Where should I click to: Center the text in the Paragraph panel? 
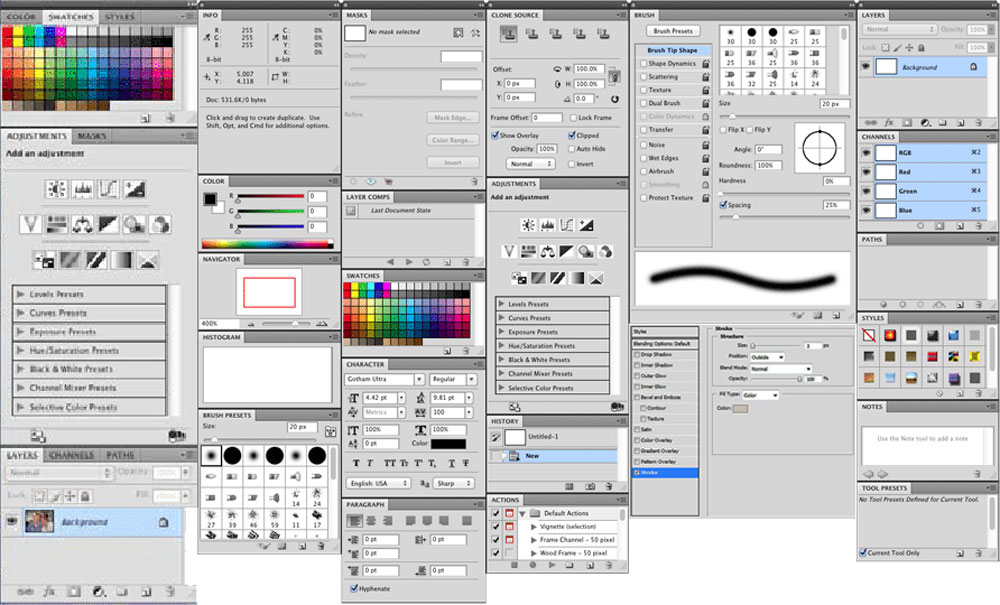371,521
